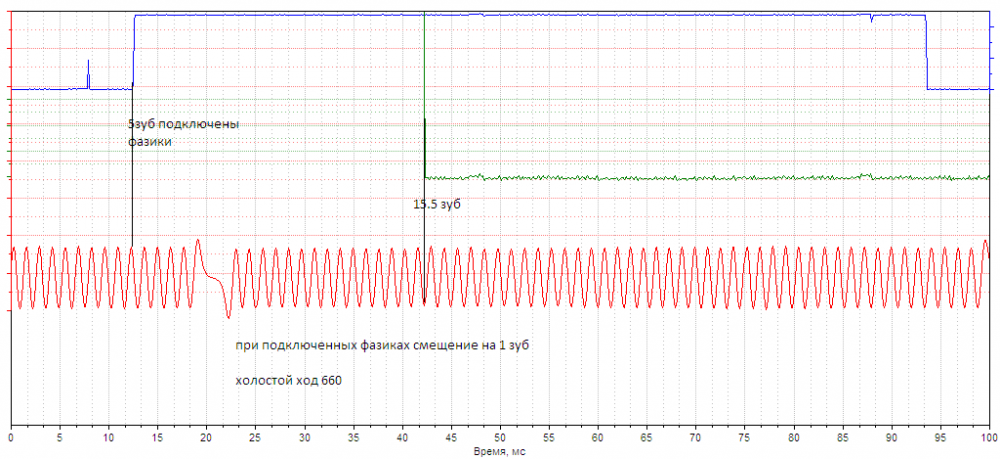
Task: Click the time axis tick label '90'
Action: click(891, 438)
